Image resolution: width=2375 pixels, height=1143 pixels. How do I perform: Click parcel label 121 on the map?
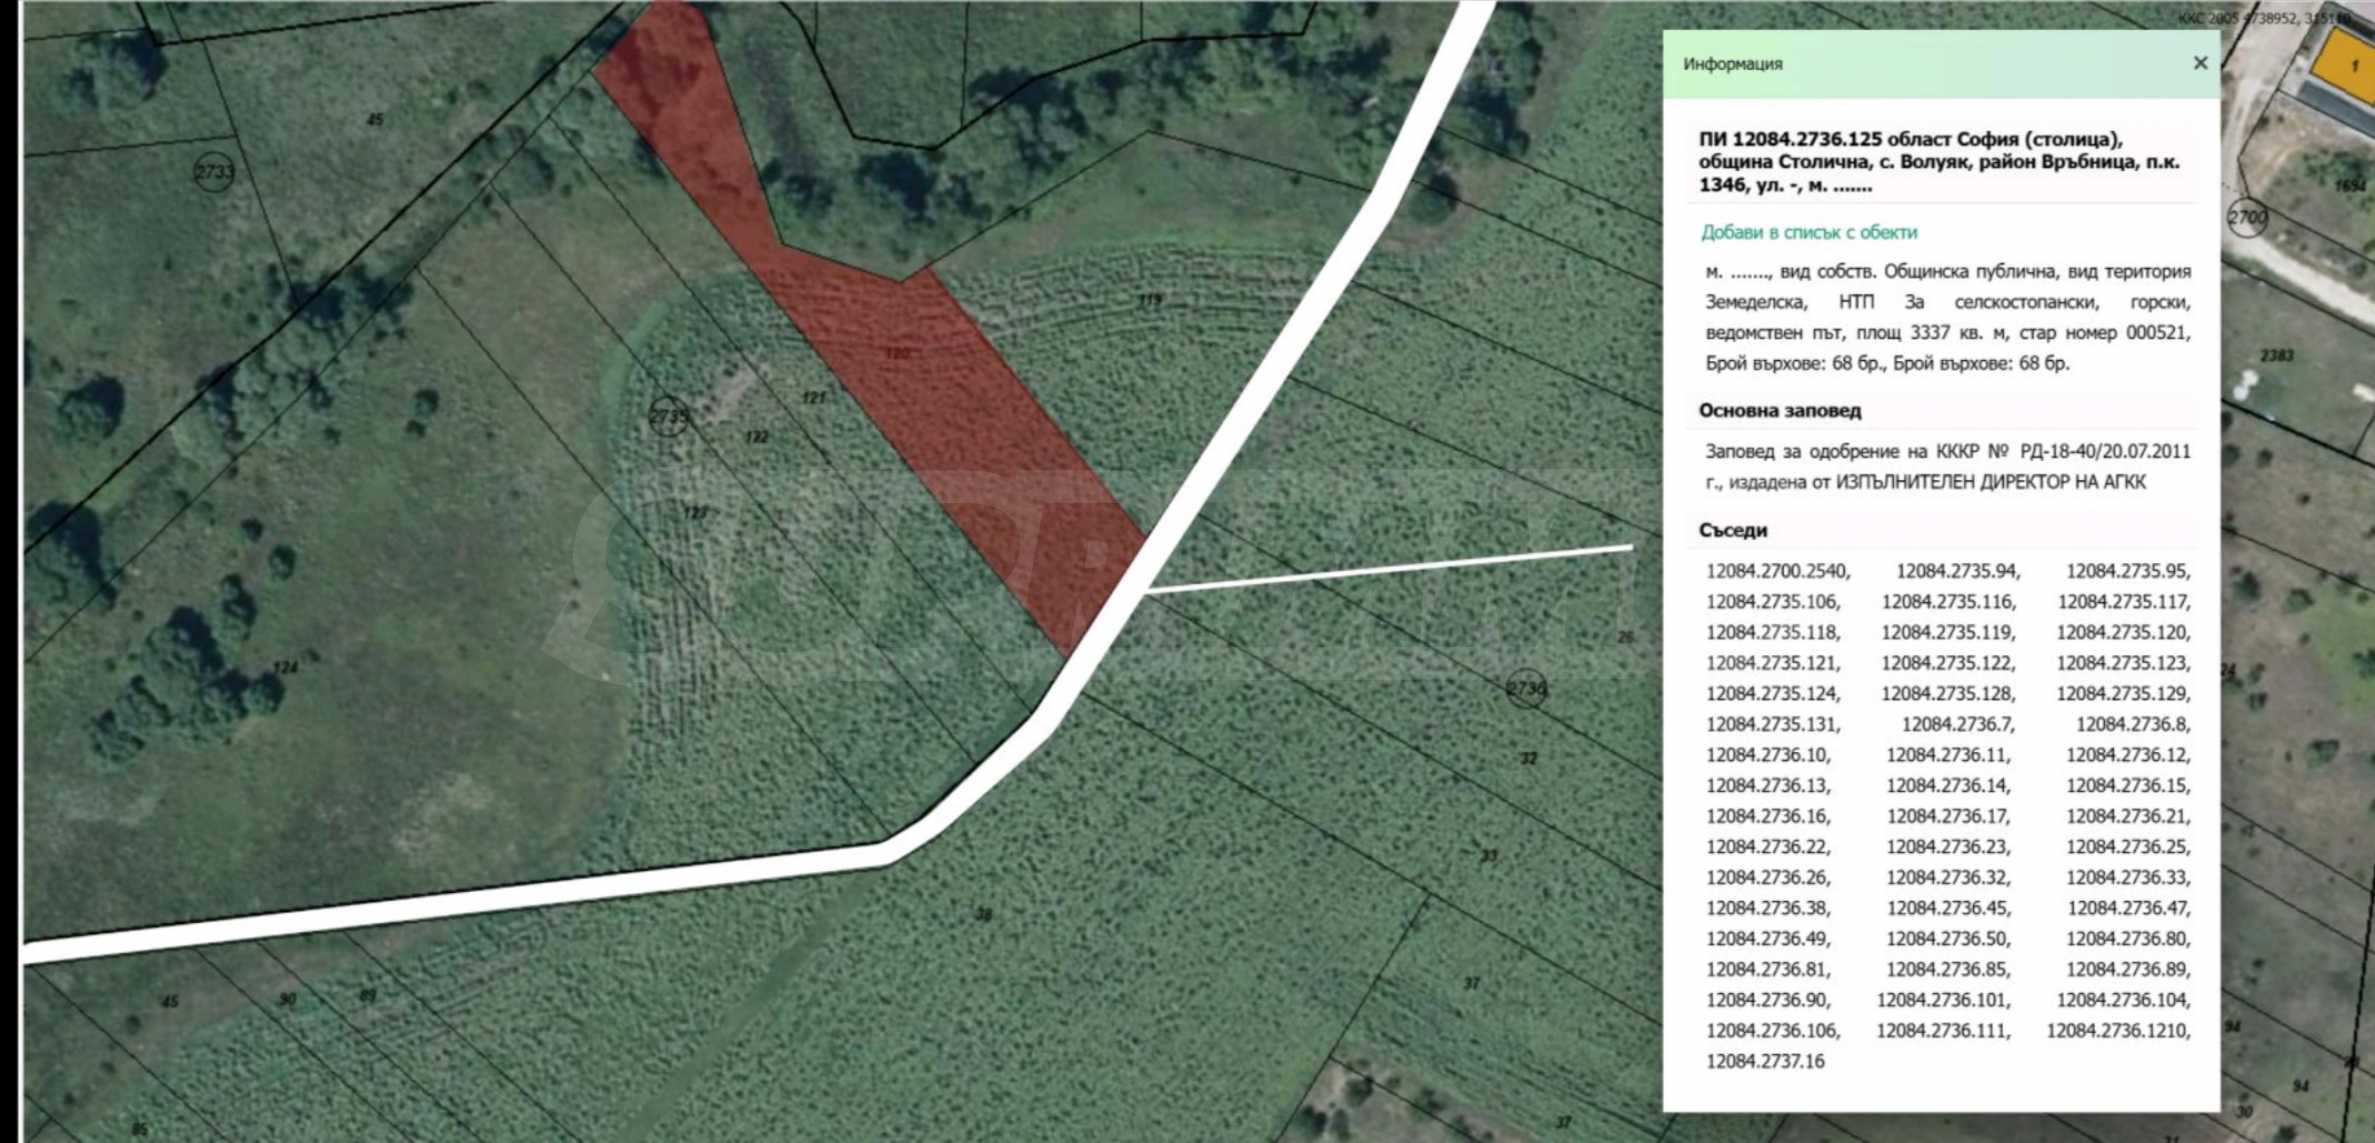(814, 398)
